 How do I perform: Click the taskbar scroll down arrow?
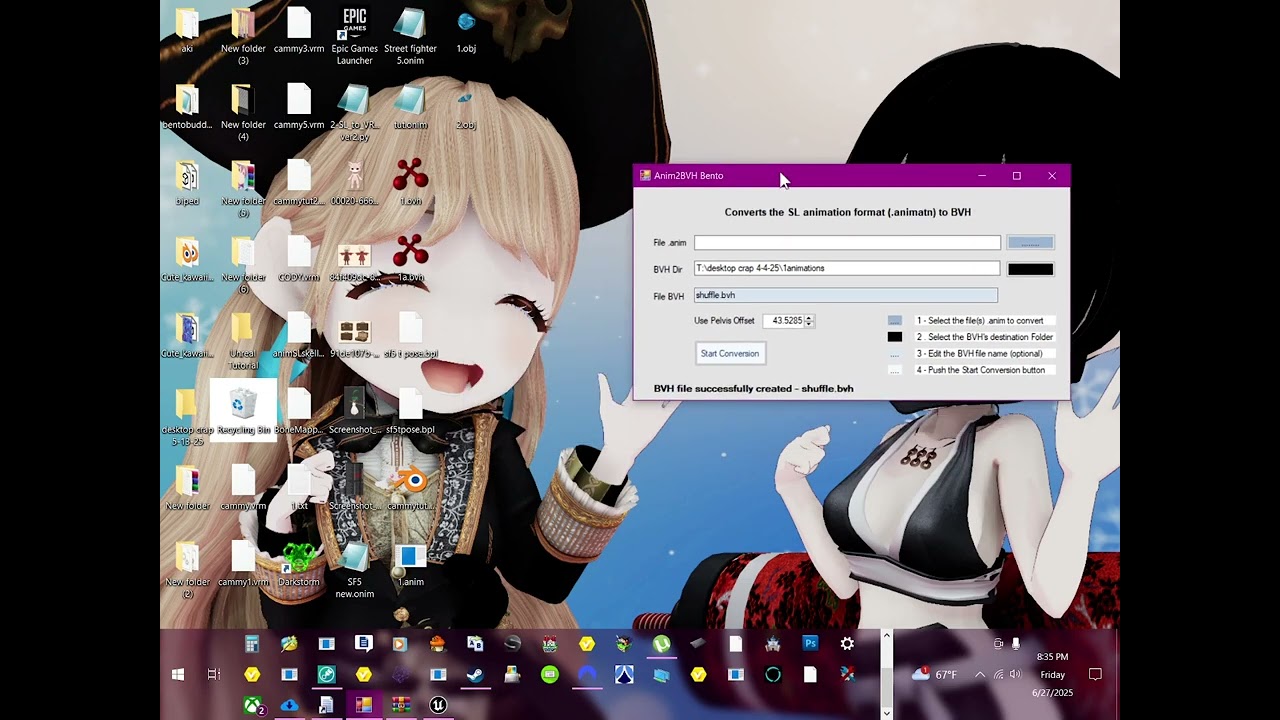[x=886, y=713]
